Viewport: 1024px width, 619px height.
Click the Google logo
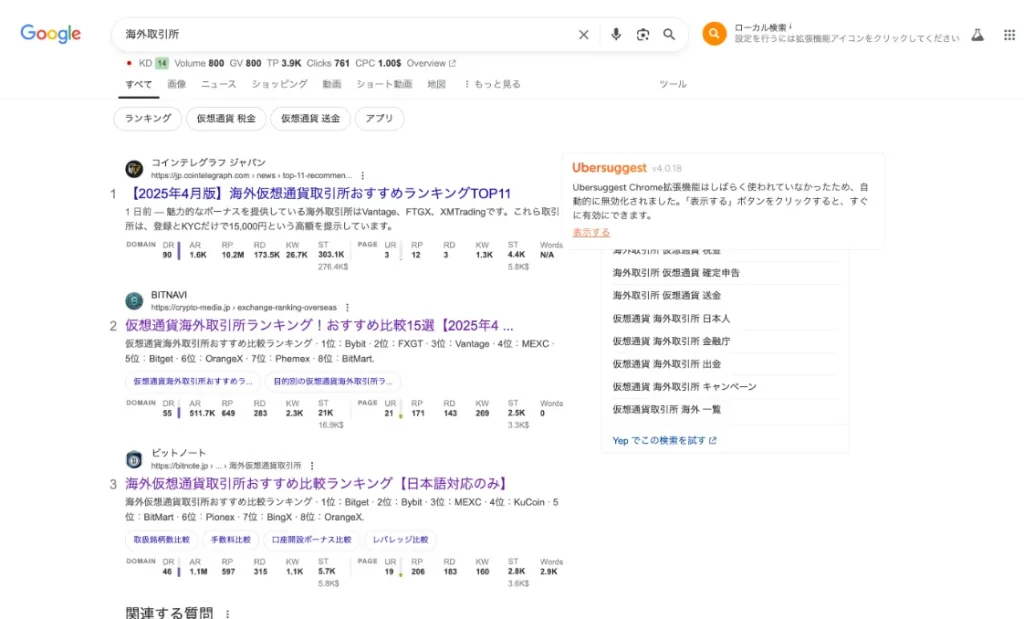click(50, 33)
